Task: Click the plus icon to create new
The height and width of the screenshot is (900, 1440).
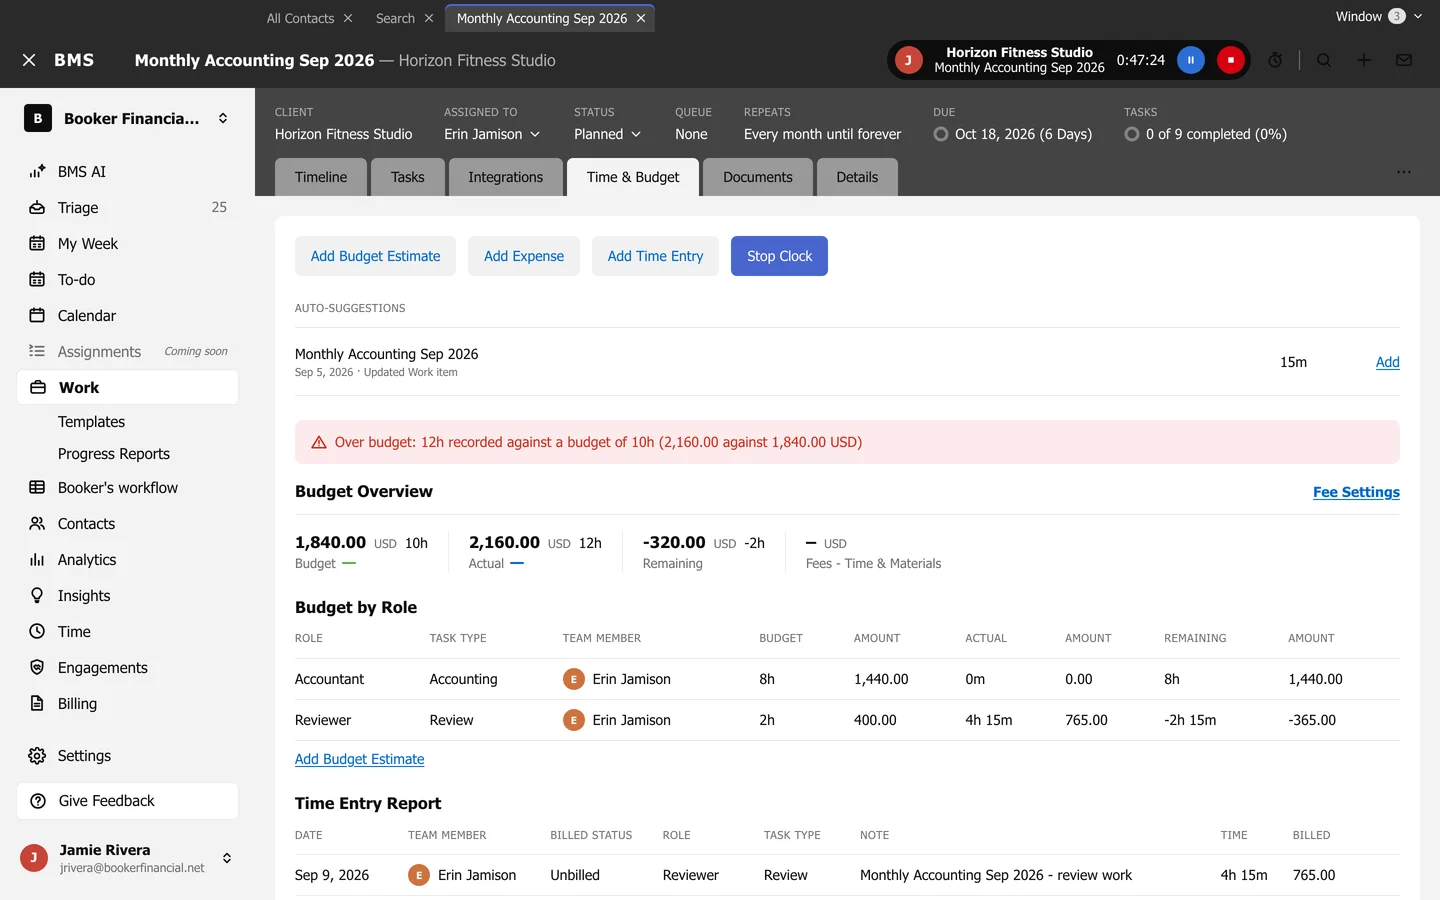Action: [x=1364, y=60]
